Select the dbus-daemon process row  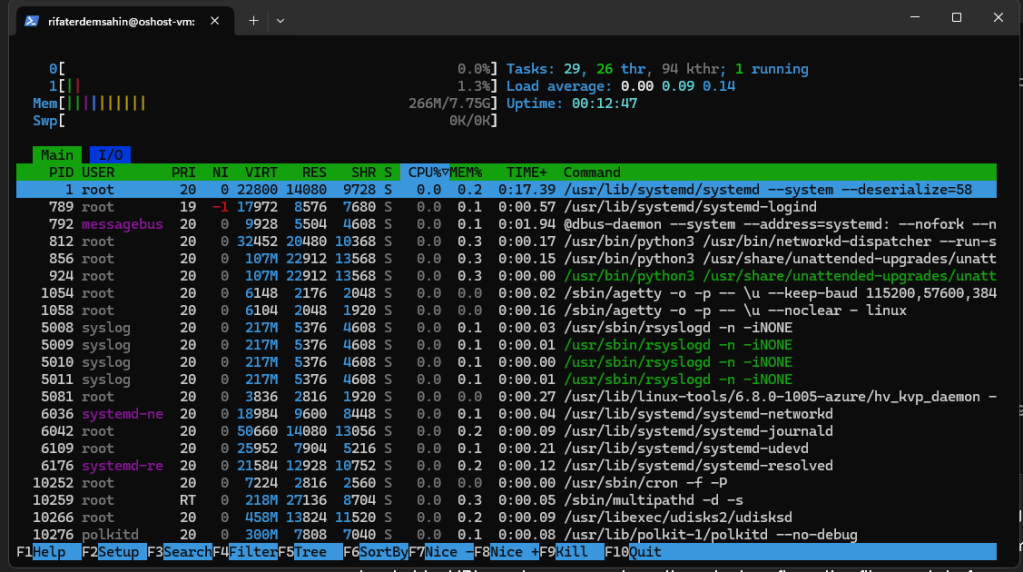(506, 224)
